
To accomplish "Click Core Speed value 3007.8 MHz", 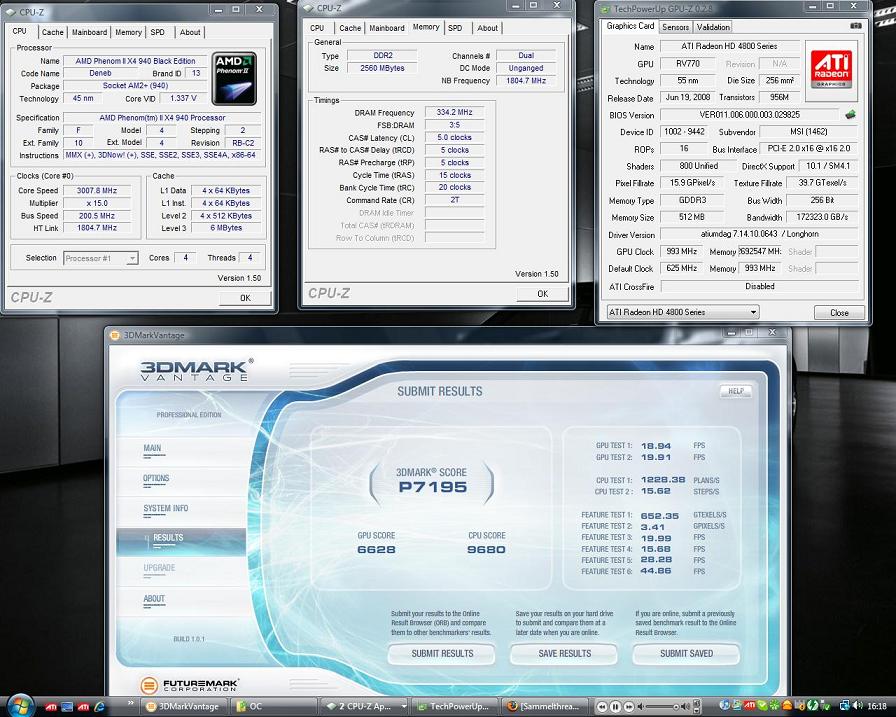I will pos(97,191).
